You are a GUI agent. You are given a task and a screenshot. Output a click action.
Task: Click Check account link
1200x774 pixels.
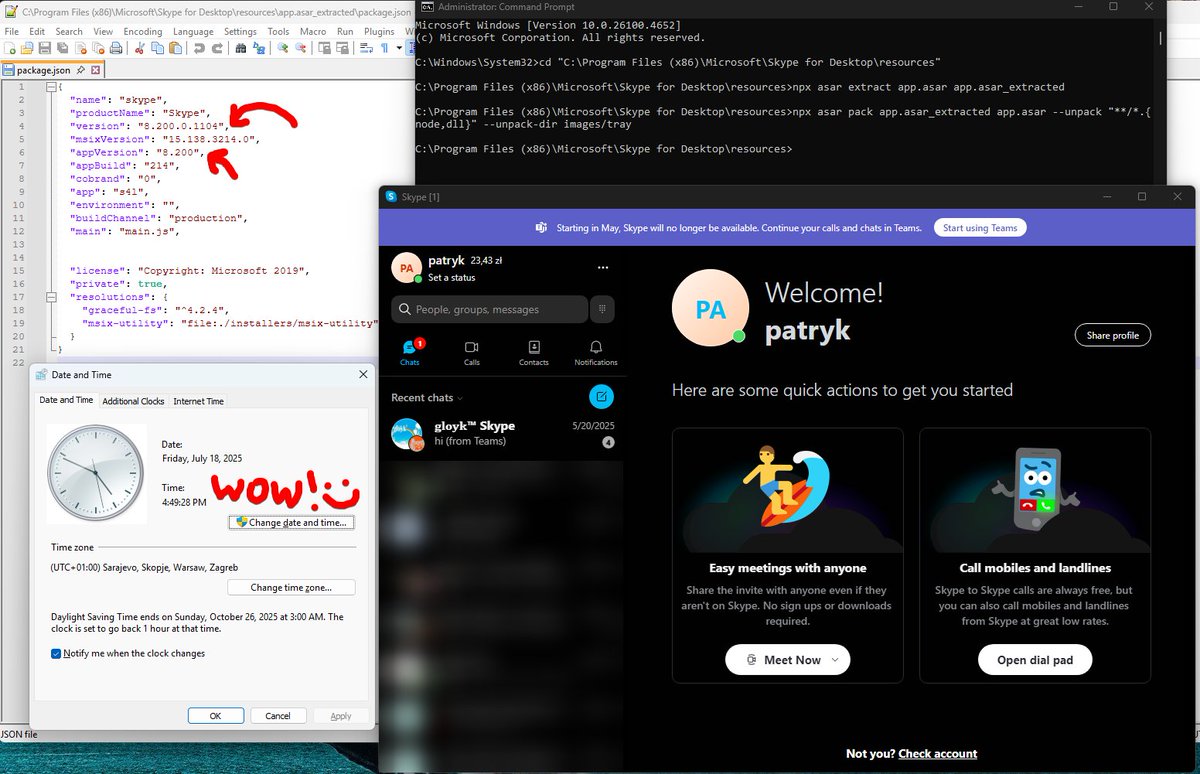point(937,753)
